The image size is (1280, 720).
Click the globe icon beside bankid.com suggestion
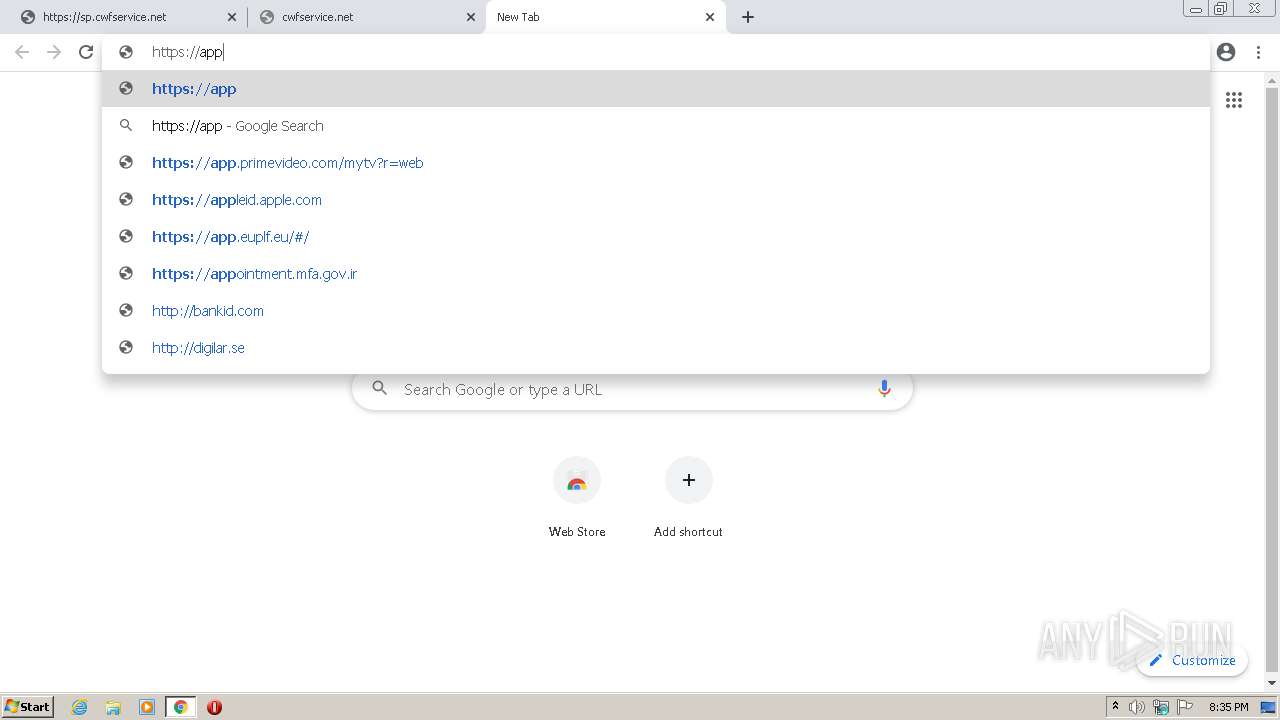[126, 310]
